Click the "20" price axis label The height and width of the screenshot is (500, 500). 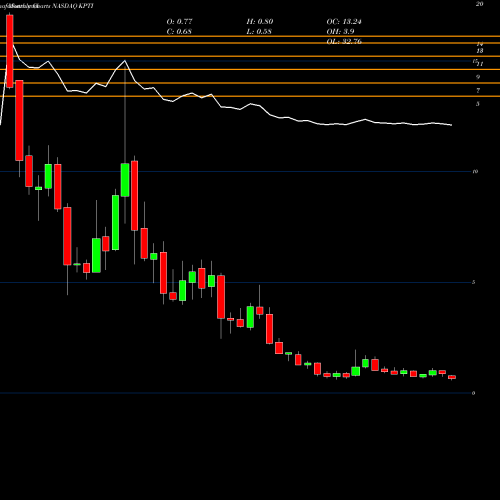pos(479,4)
